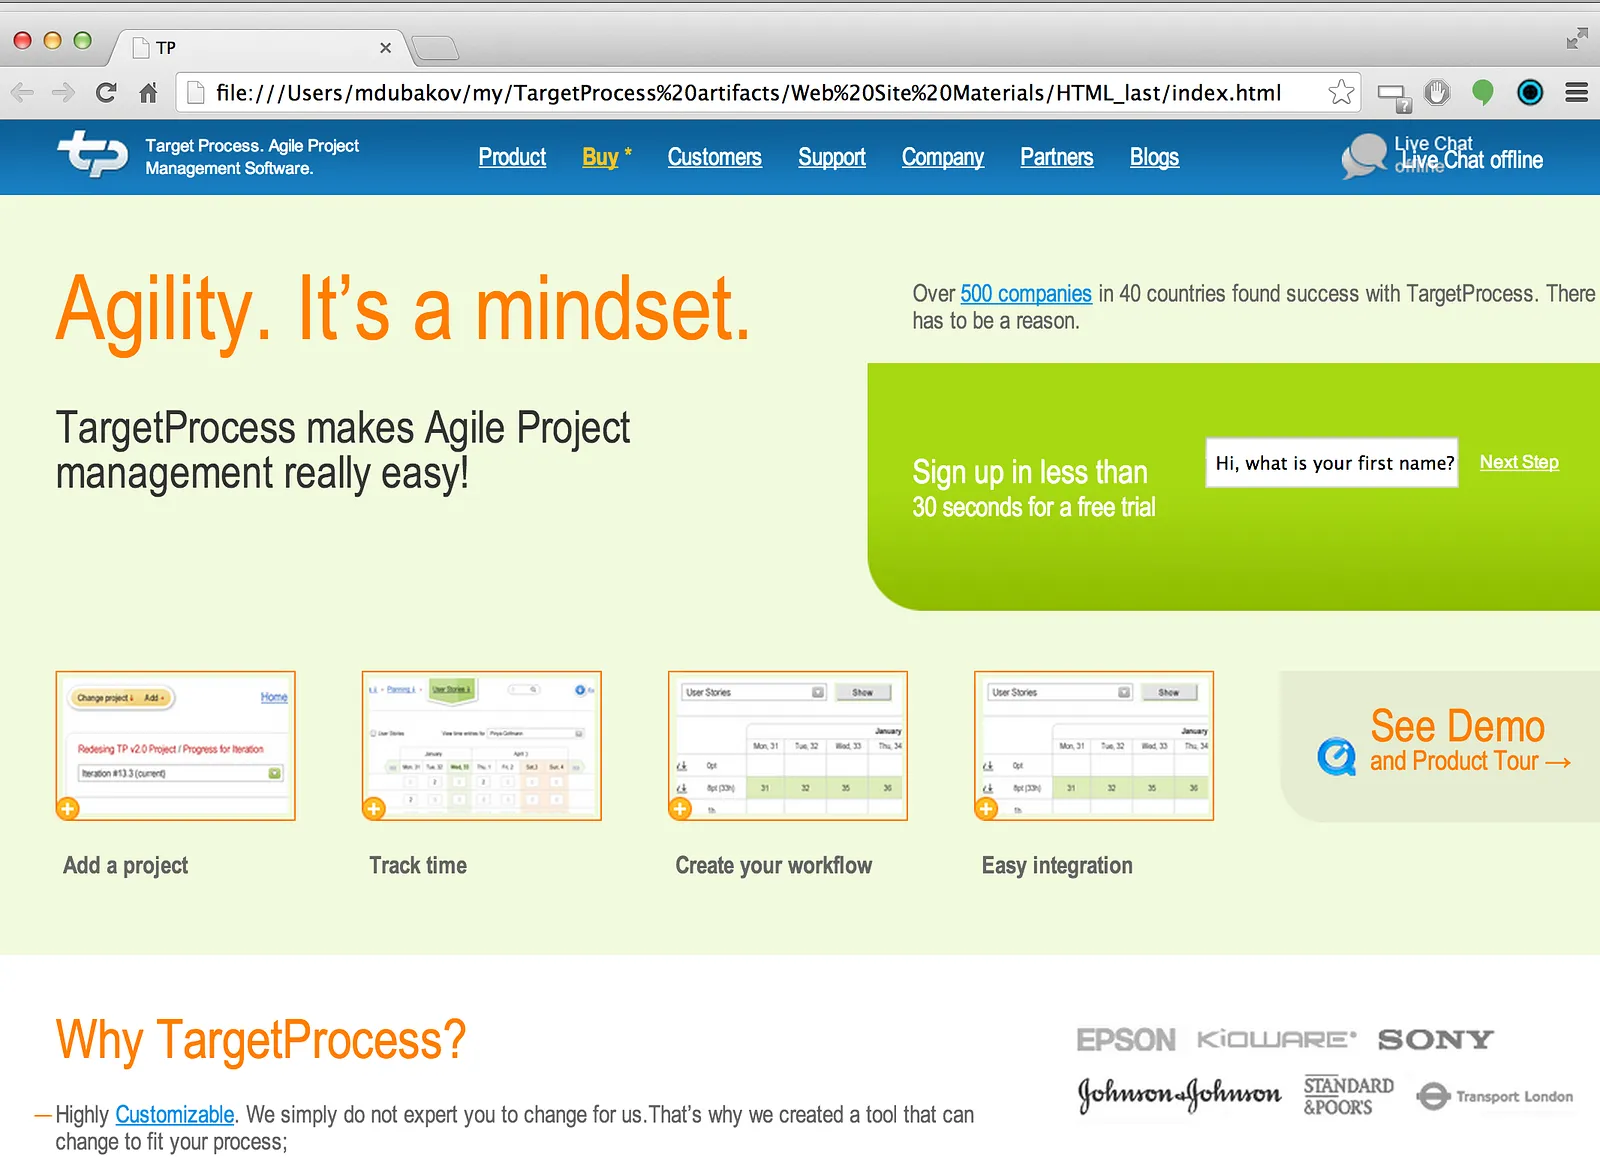Click the plus icon on Add a project thumbnail
The image size is (1600, 1166).
(67, 808)
